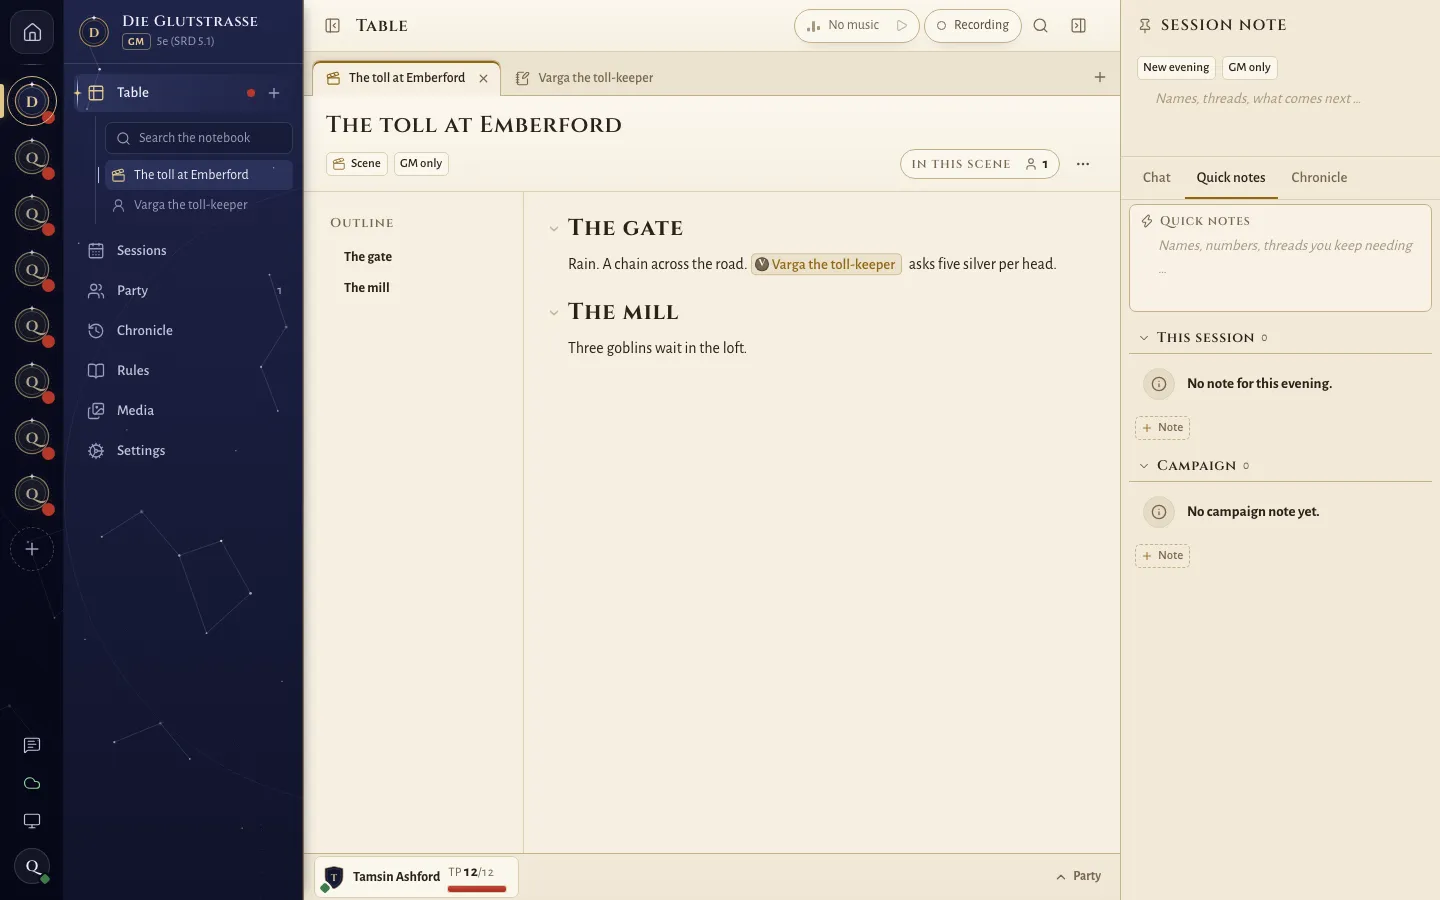
Task: Add a note under Campaign
Action: 1162,556
